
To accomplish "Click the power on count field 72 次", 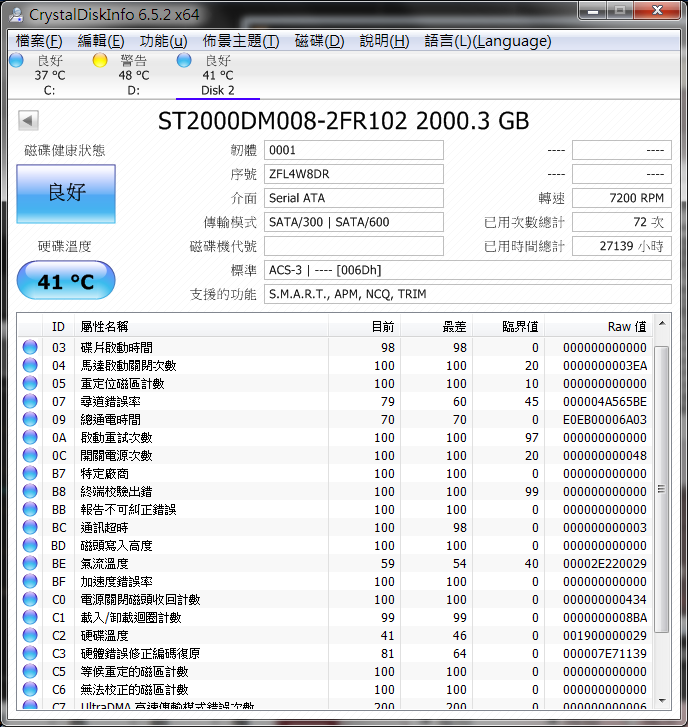I will (622, 222).
